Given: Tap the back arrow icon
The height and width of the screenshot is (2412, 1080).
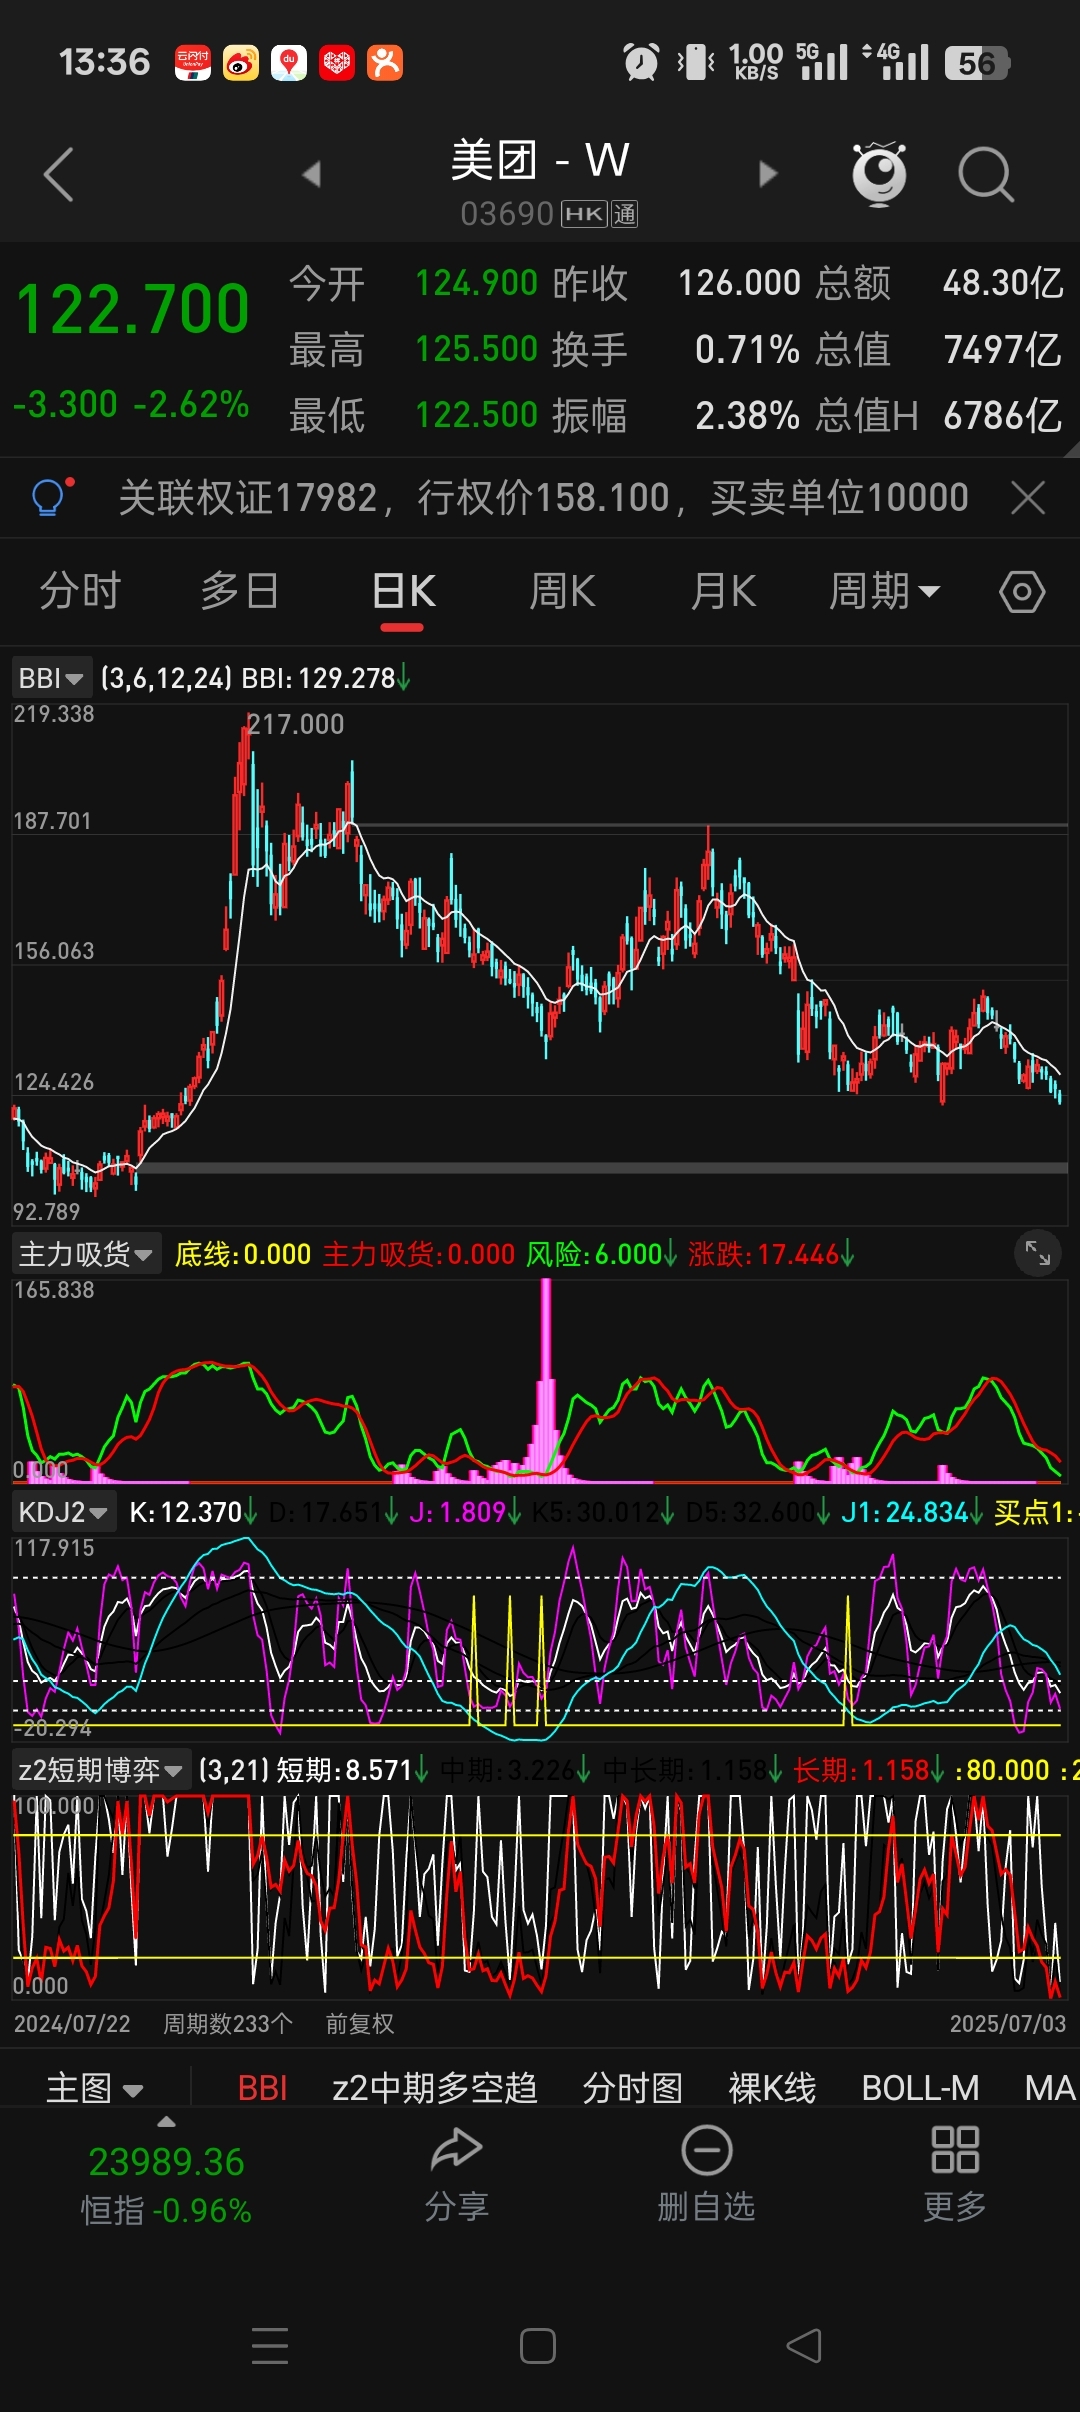Looking at the screenshot, I should [59, 175].
